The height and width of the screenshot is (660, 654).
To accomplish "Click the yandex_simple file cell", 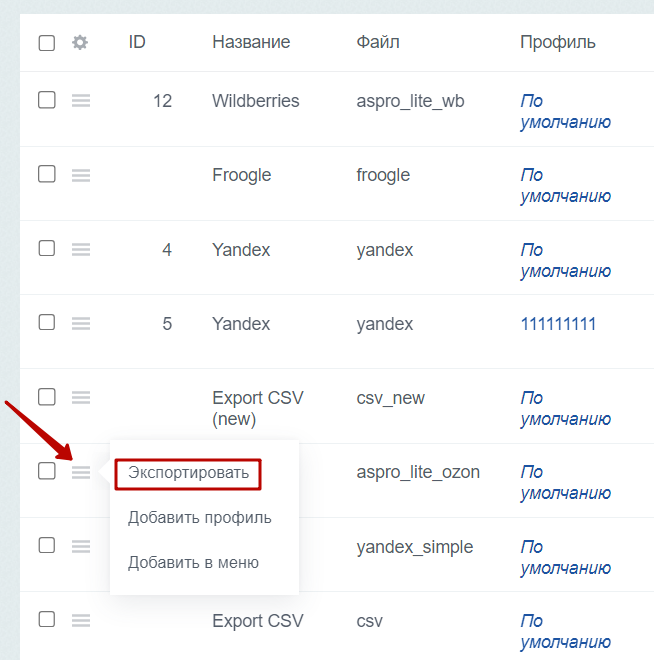I will (x=415, y=548).
